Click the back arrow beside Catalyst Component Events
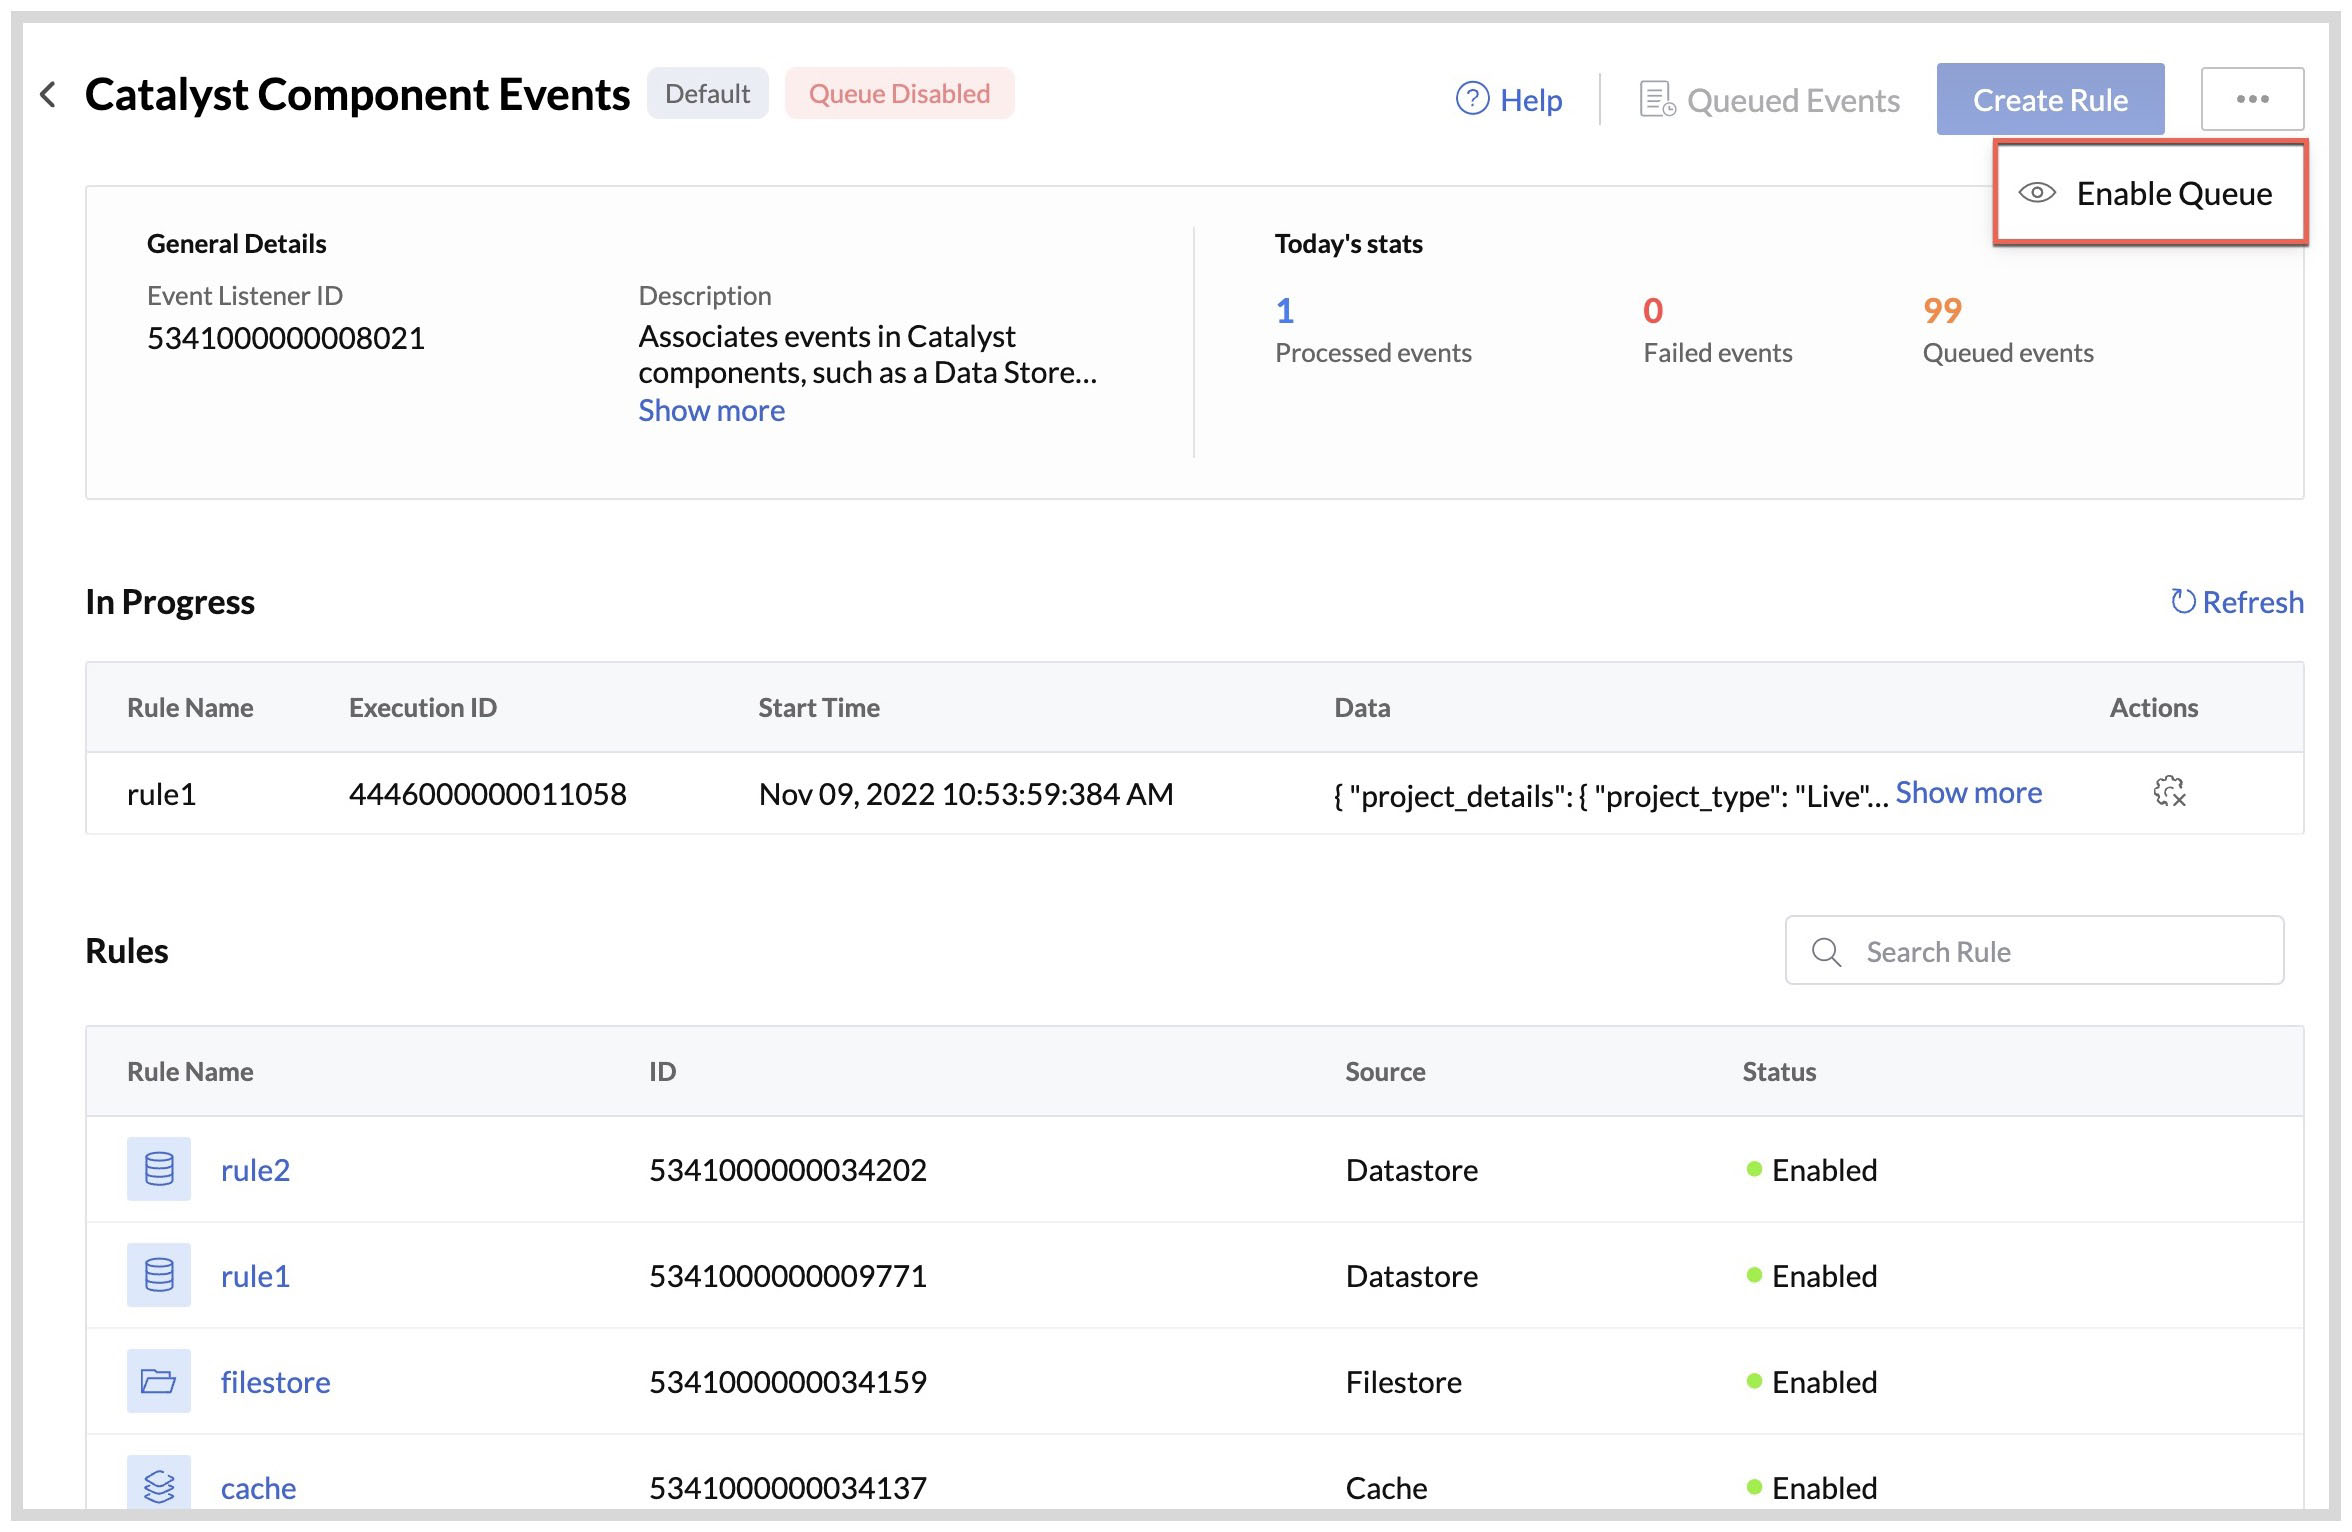This screenshot has height=1532, width=2352. point(47,95)
